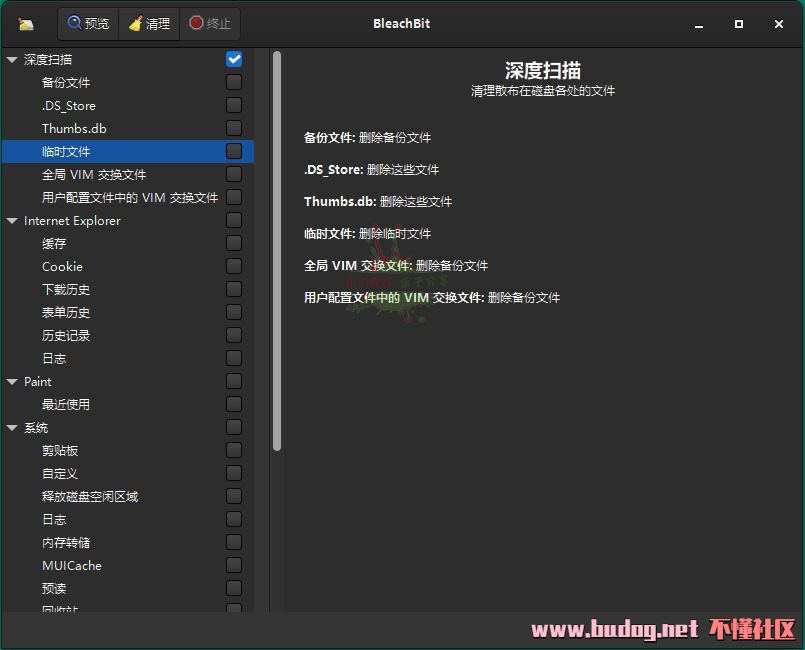Image resolution: width=805 pixels, height=650 pixels.
Task: Click the broom Clean (清理) button
Action: coord(148,24)
